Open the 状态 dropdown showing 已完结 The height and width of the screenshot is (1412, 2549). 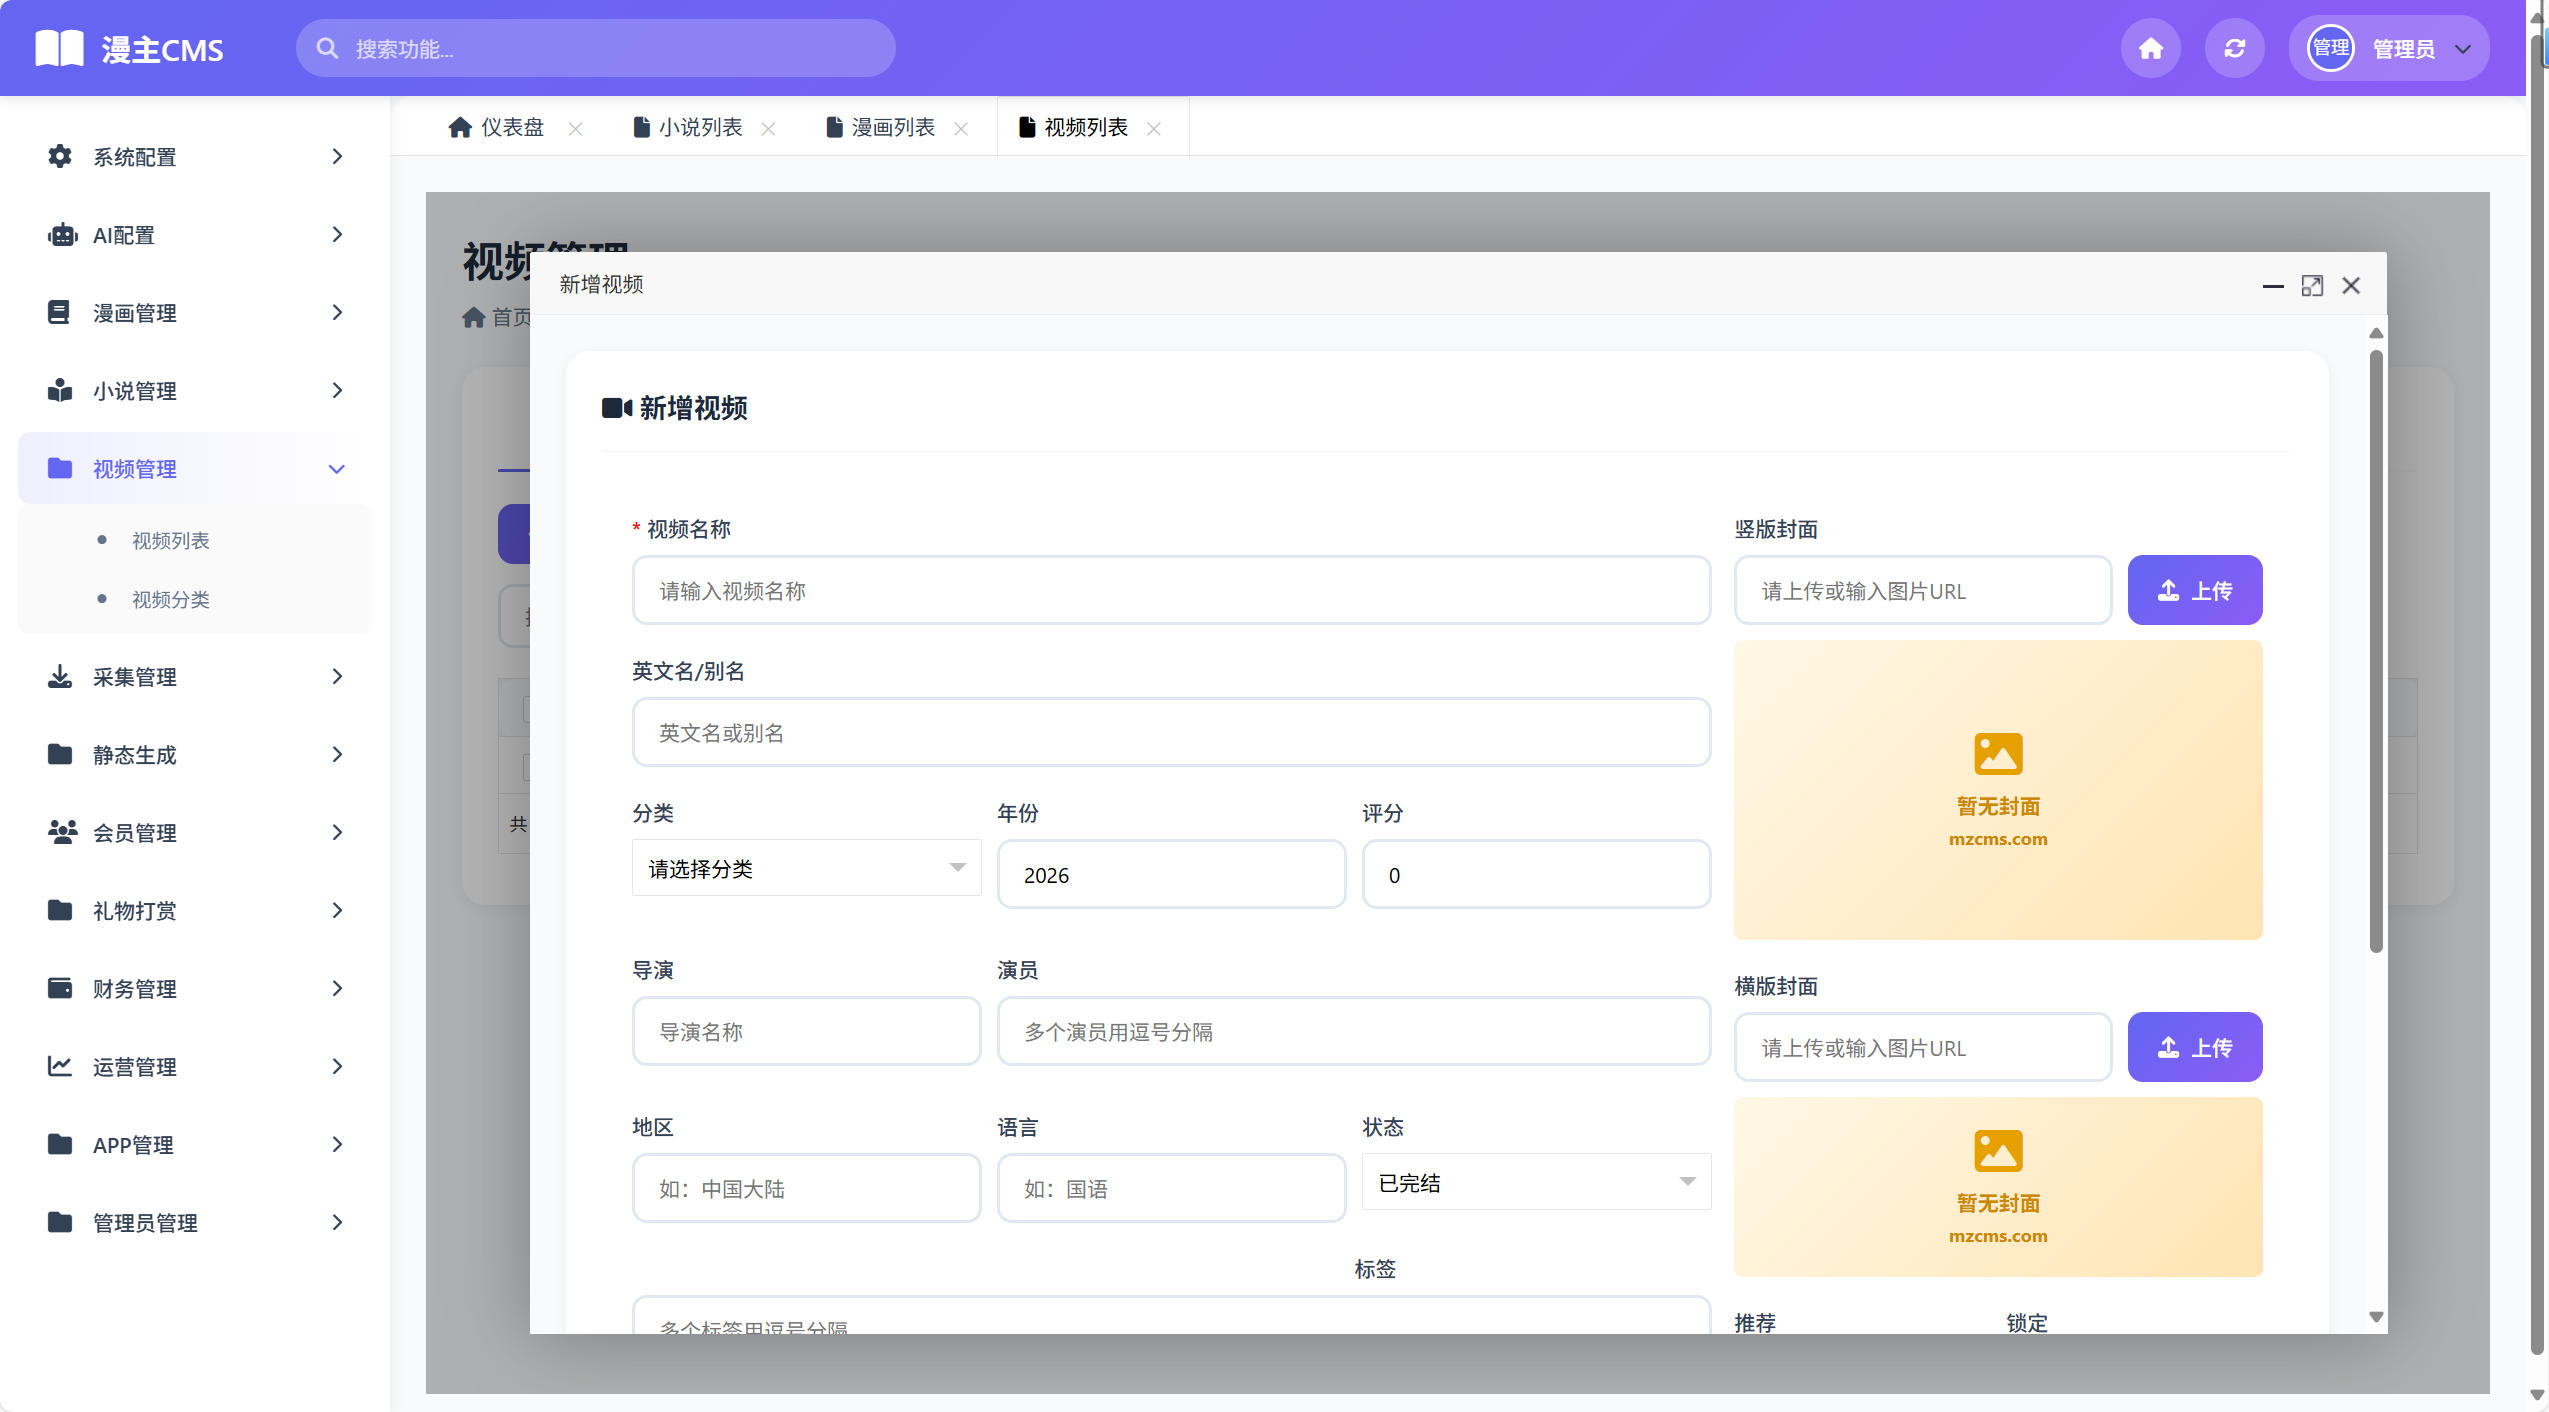tap(1535, 1181)
